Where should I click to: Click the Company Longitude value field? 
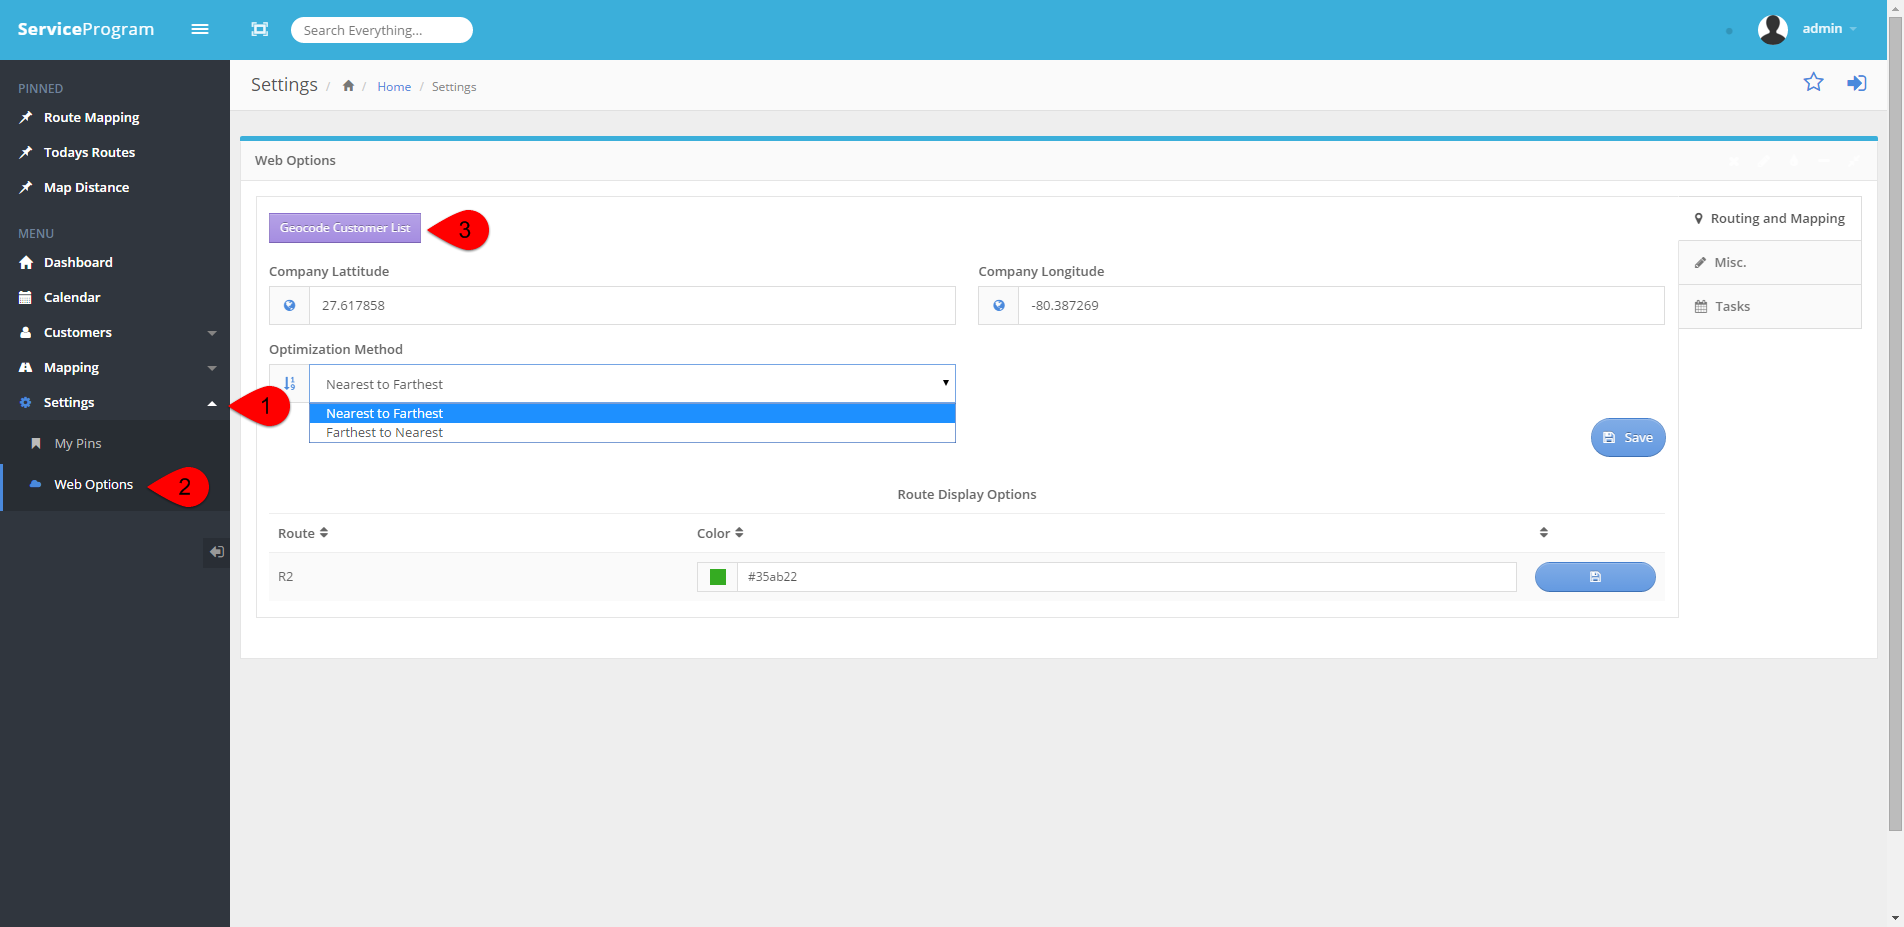point(1341,306)
